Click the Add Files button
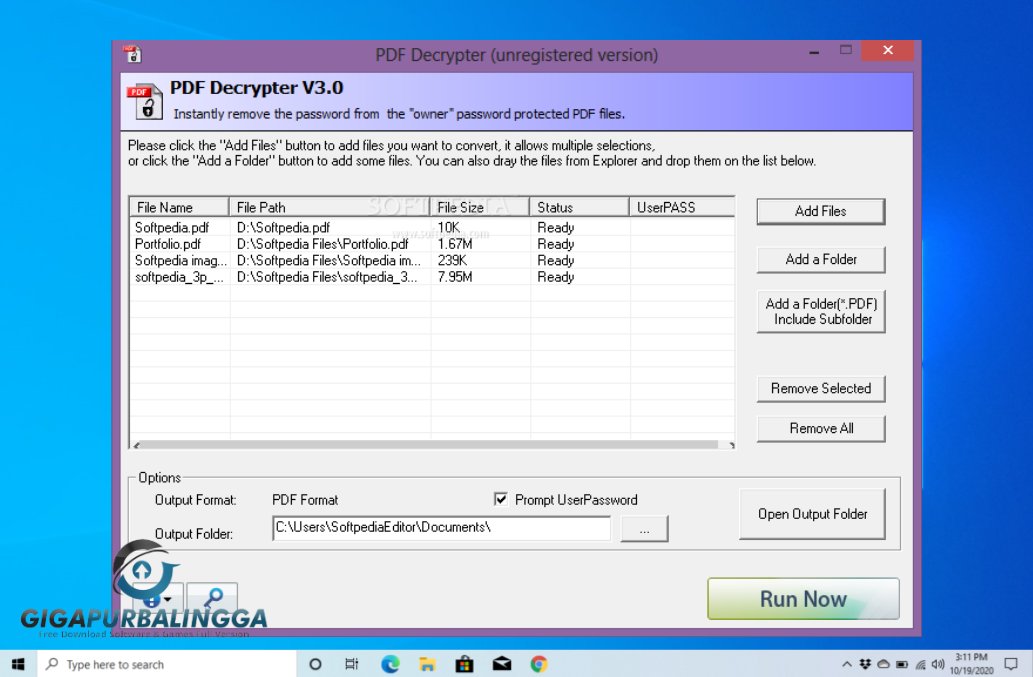 coord(820,211)
